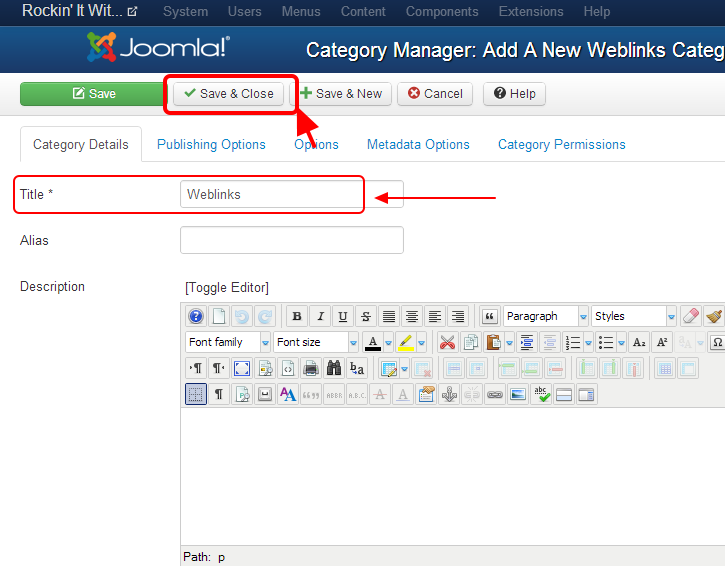This screenshot has height=566, width=725.
Task: Open the editor help icon with blue question mark
Action: (x=196, y=316)
